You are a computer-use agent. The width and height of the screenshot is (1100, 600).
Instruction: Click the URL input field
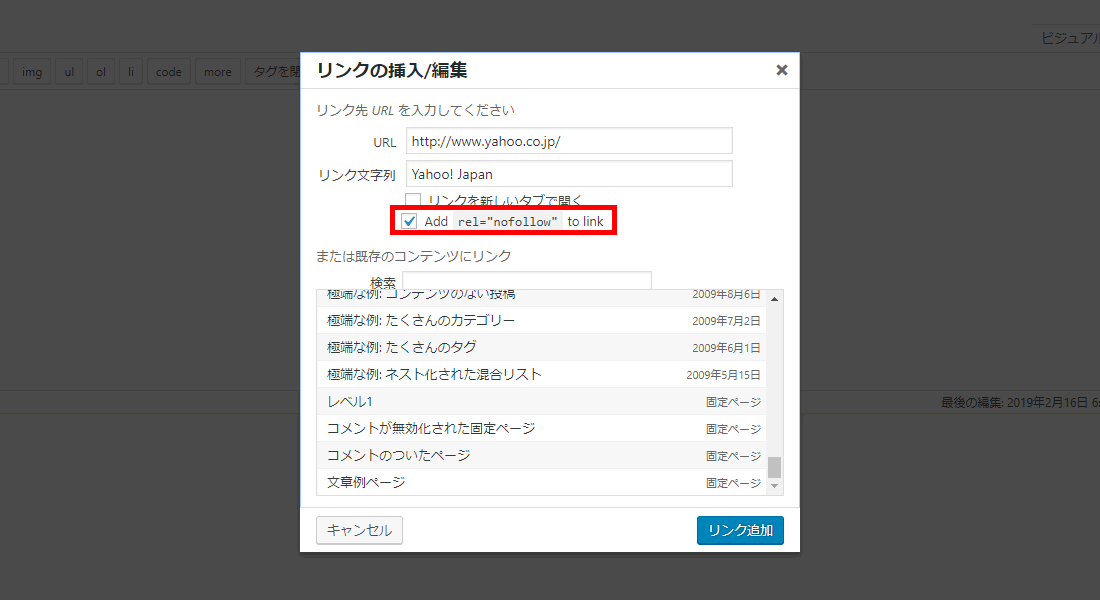tap(569, 141)
